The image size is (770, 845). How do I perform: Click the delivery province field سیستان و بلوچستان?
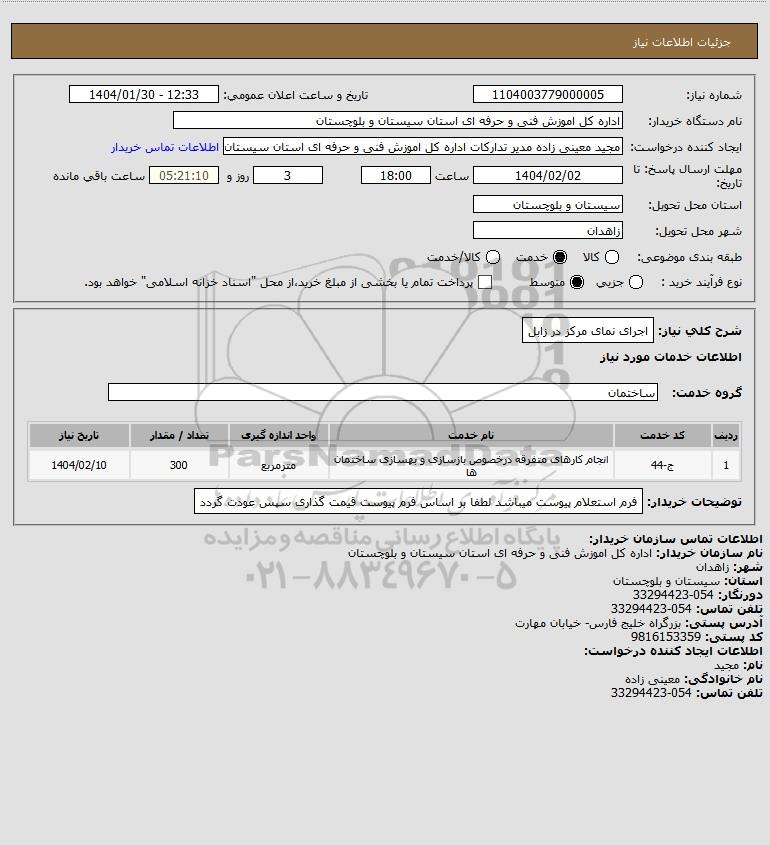coord(547,205)
